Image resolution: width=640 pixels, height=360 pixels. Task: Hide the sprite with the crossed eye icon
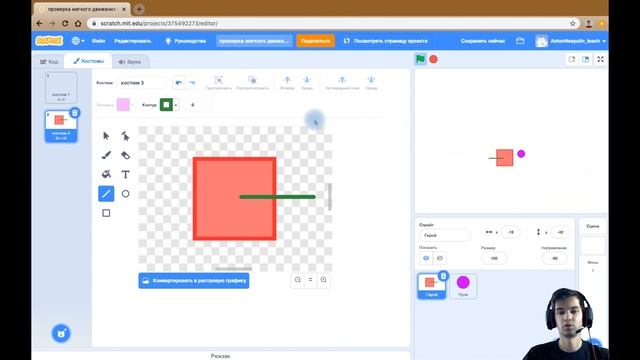click(x=440, y=258)
